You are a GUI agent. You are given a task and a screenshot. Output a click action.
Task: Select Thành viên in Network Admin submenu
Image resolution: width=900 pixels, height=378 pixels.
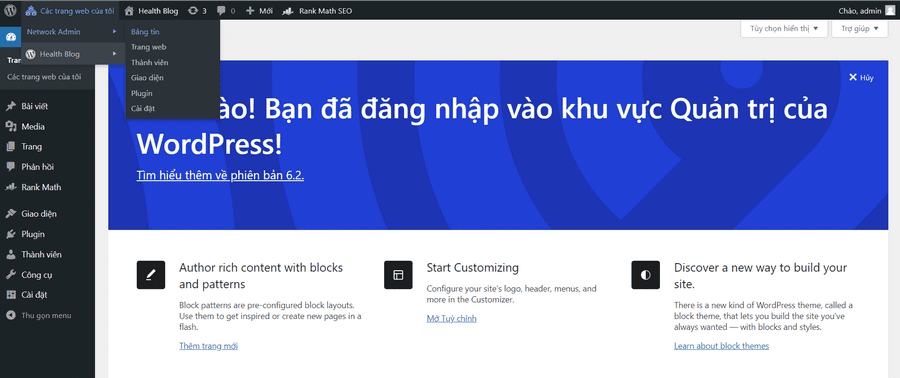(x=150, y=62)
